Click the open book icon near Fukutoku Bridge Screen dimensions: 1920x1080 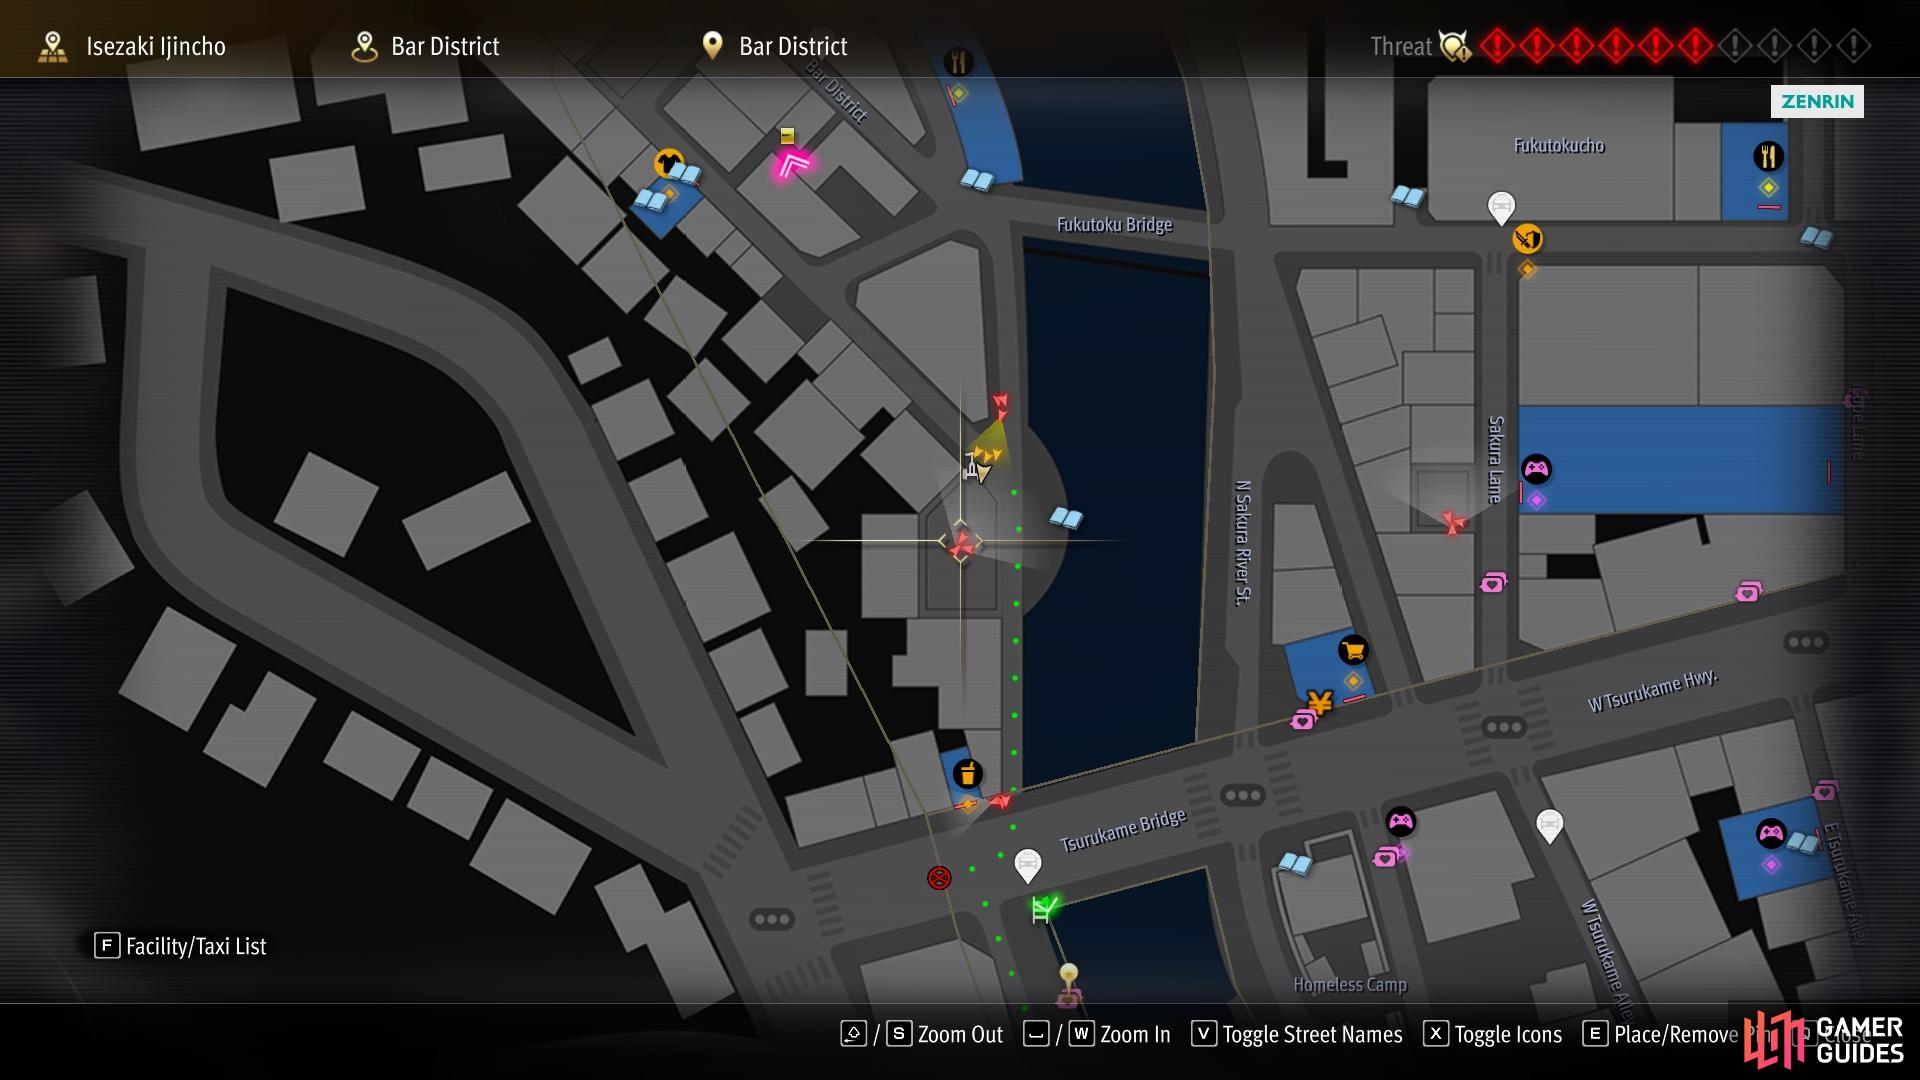[x=976, y=181]
